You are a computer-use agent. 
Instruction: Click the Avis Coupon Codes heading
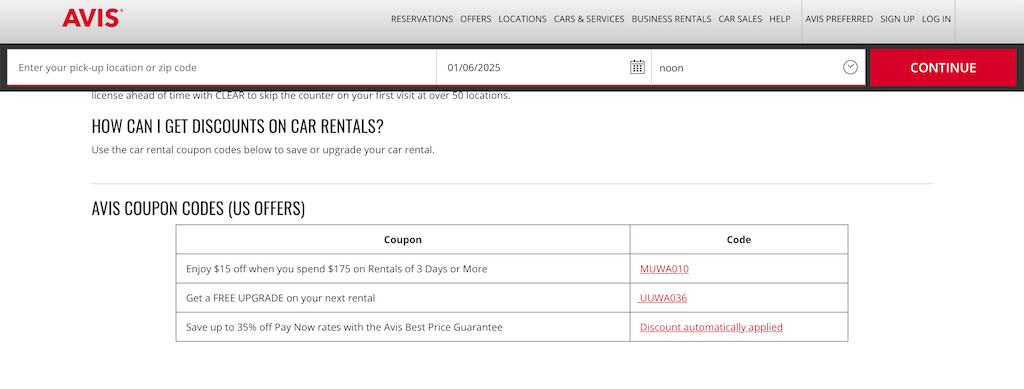(198, 209)
